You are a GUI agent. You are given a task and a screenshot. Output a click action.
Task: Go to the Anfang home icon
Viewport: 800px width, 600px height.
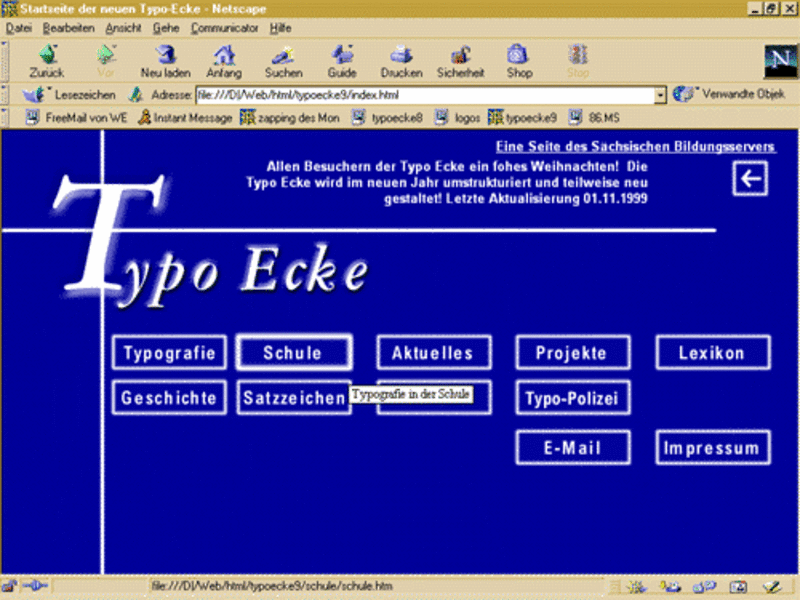tap(224, 54)
